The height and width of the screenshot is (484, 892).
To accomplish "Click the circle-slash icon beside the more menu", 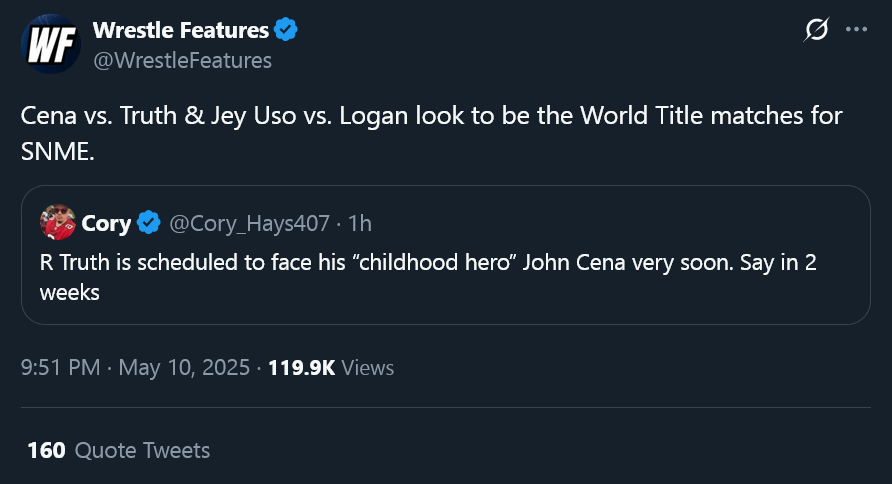I will coord(816,31).
